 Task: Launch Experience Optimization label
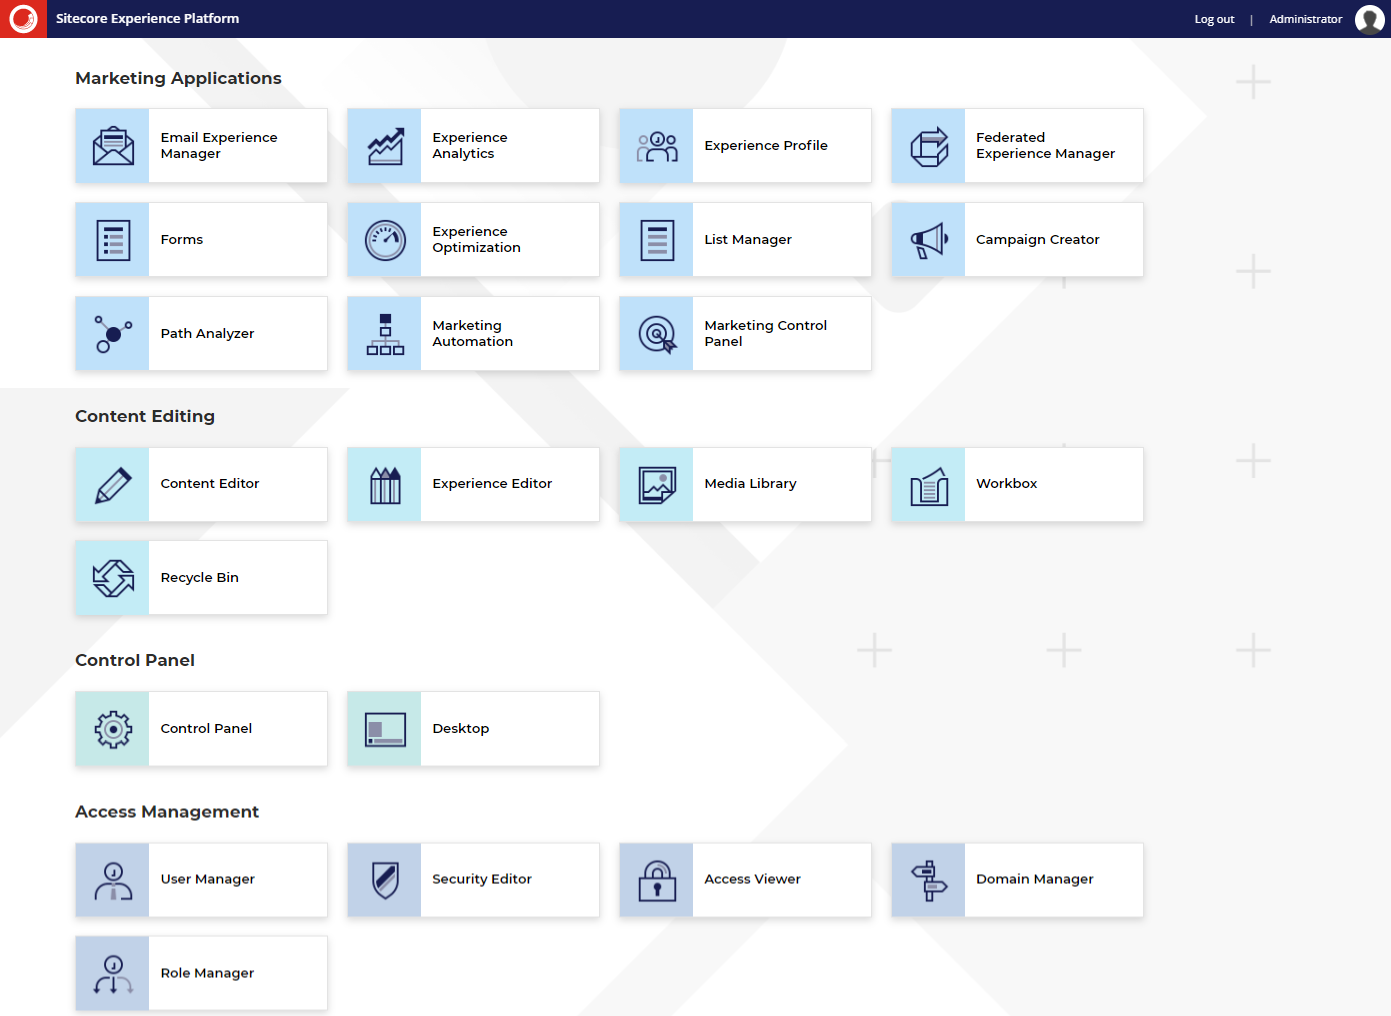pyautogui.click(x=476, y=240)
